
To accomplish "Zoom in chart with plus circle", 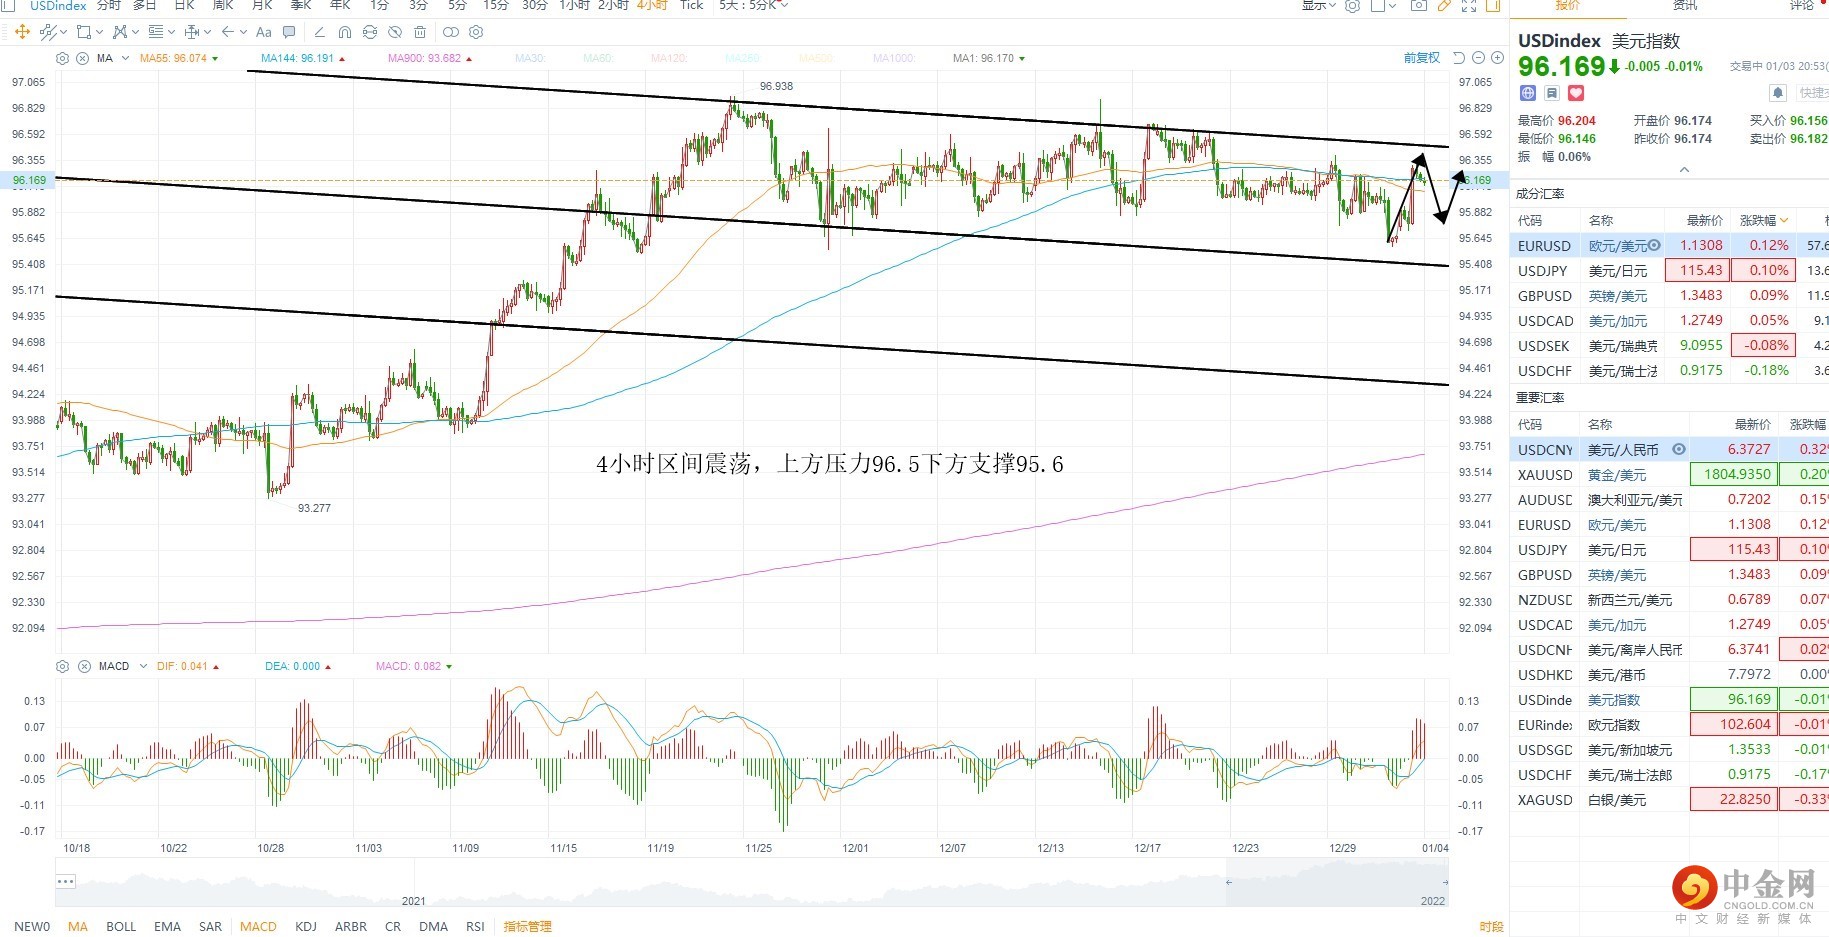I will [x=1498, y=58].
